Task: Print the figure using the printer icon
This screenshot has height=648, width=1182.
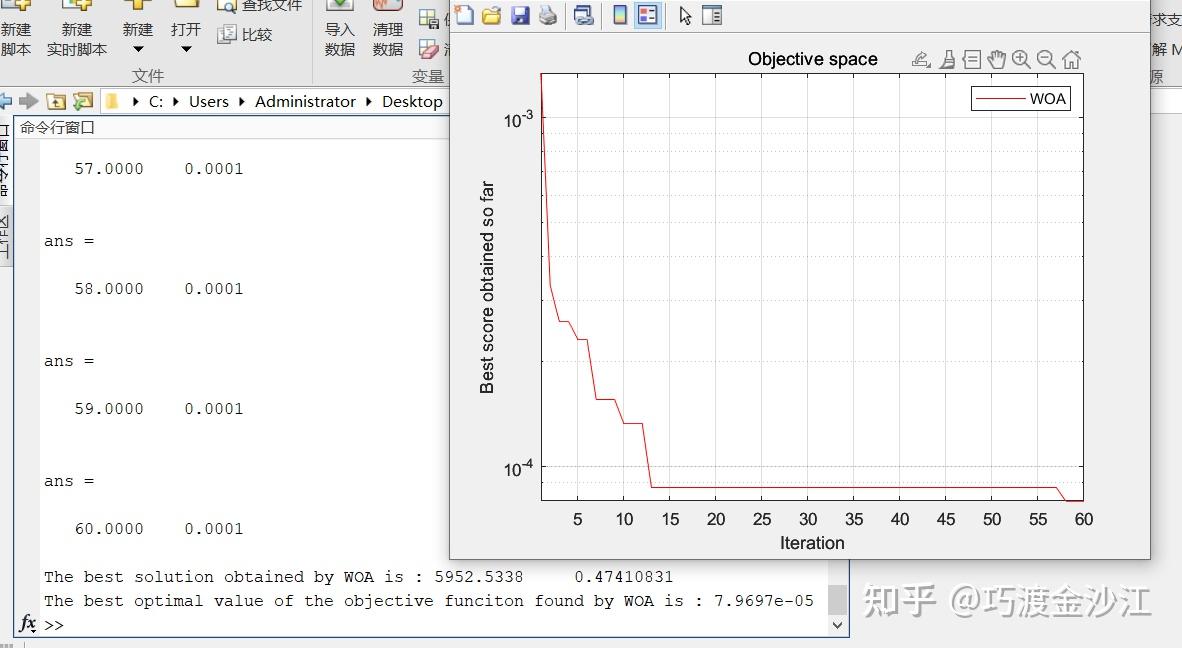Action: click(548, 15)
